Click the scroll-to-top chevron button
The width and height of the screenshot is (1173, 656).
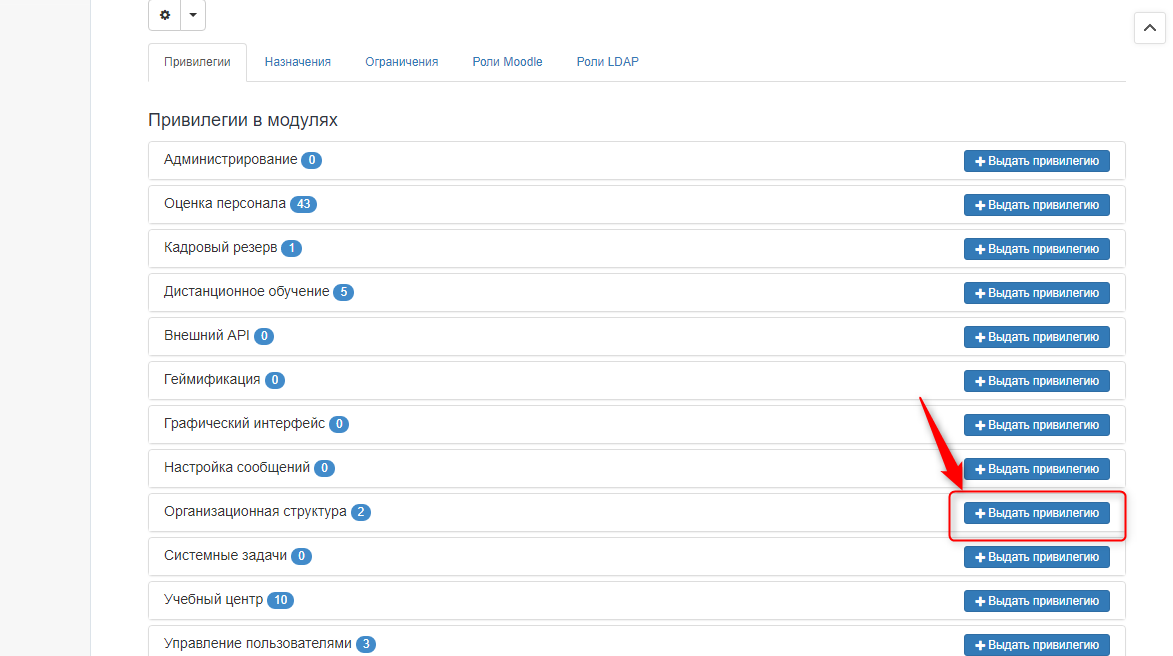[1150, 28]
